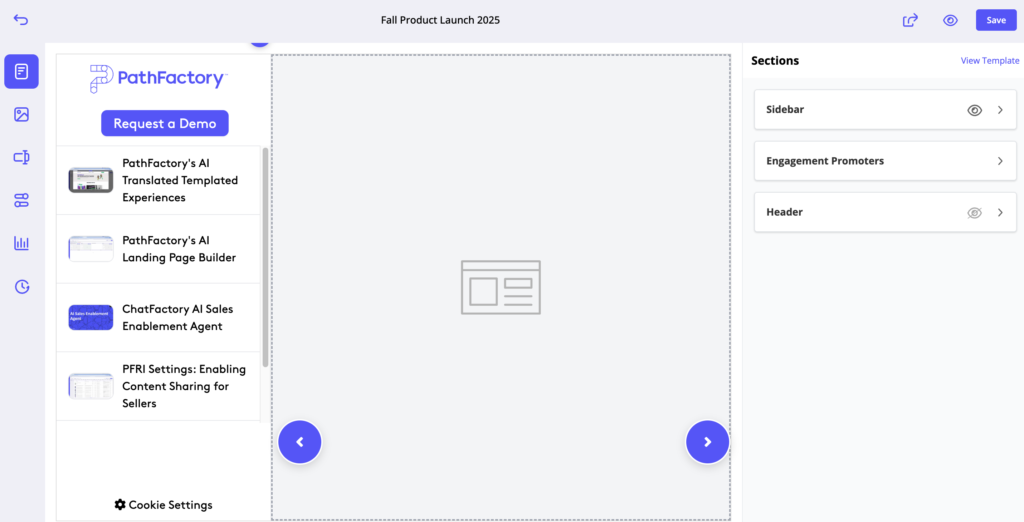Click the preview eye icon in top bar
Screen dimensions: 1024x522
950,20
